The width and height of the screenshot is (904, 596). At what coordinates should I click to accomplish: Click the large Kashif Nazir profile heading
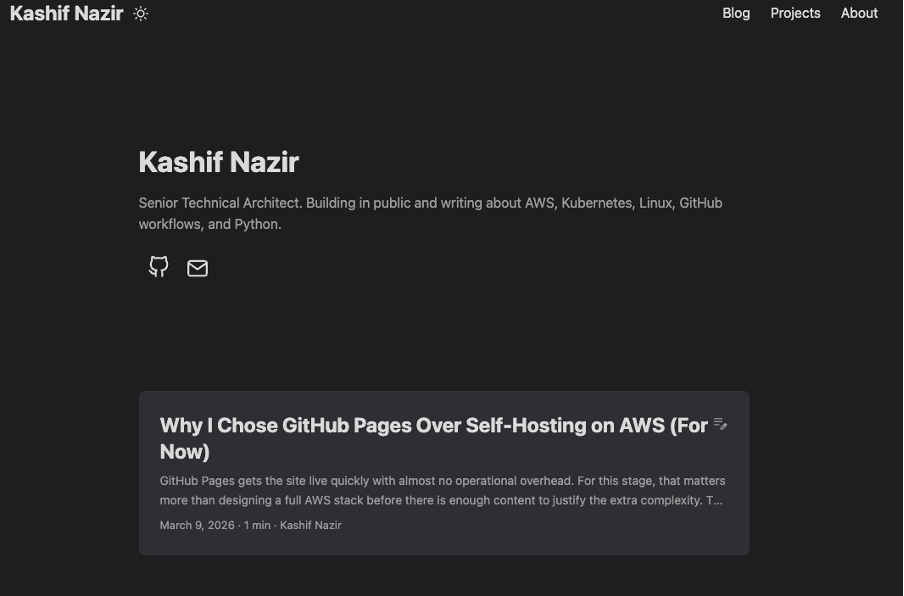[218, 162]
